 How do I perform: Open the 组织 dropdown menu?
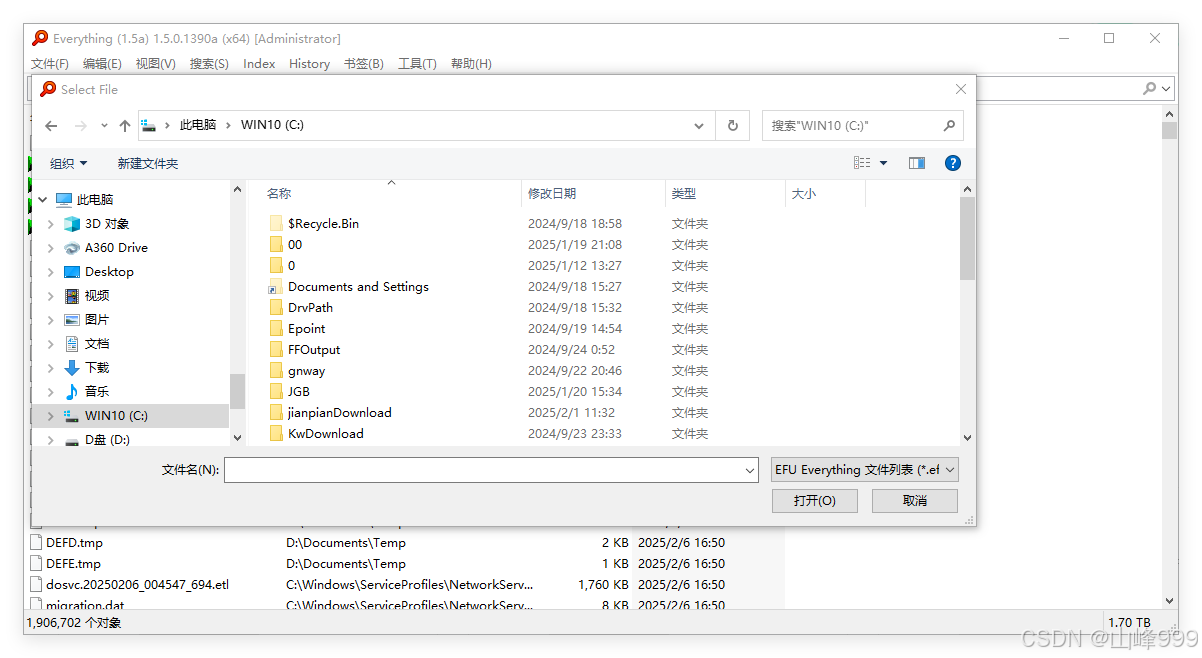[69, 163]
